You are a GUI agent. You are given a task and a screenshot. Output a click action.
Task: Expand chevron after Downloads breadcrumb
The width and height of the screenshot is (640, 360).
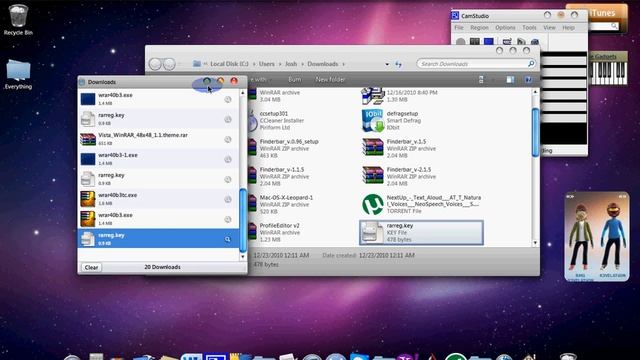click(x=344, y=64)
